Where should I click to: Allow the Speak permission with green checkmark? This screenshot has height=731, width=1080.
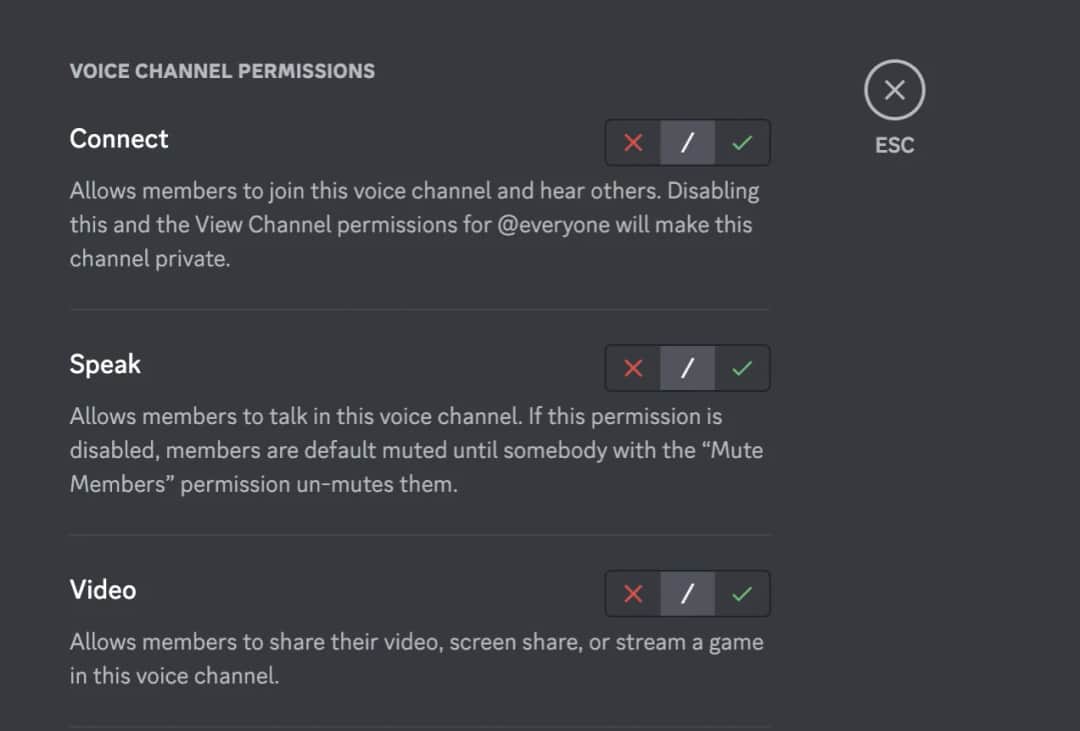click(741, 368)
